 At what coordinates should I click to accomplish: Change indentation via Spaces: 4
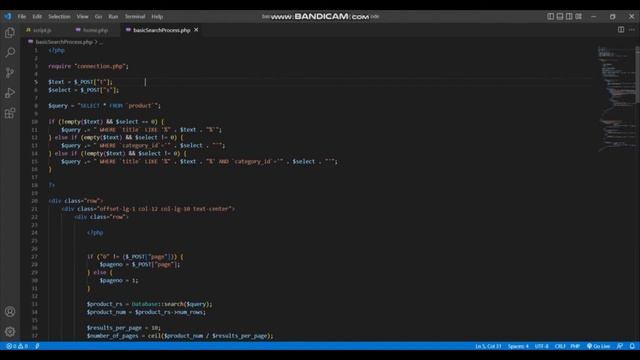pos(518,346)
